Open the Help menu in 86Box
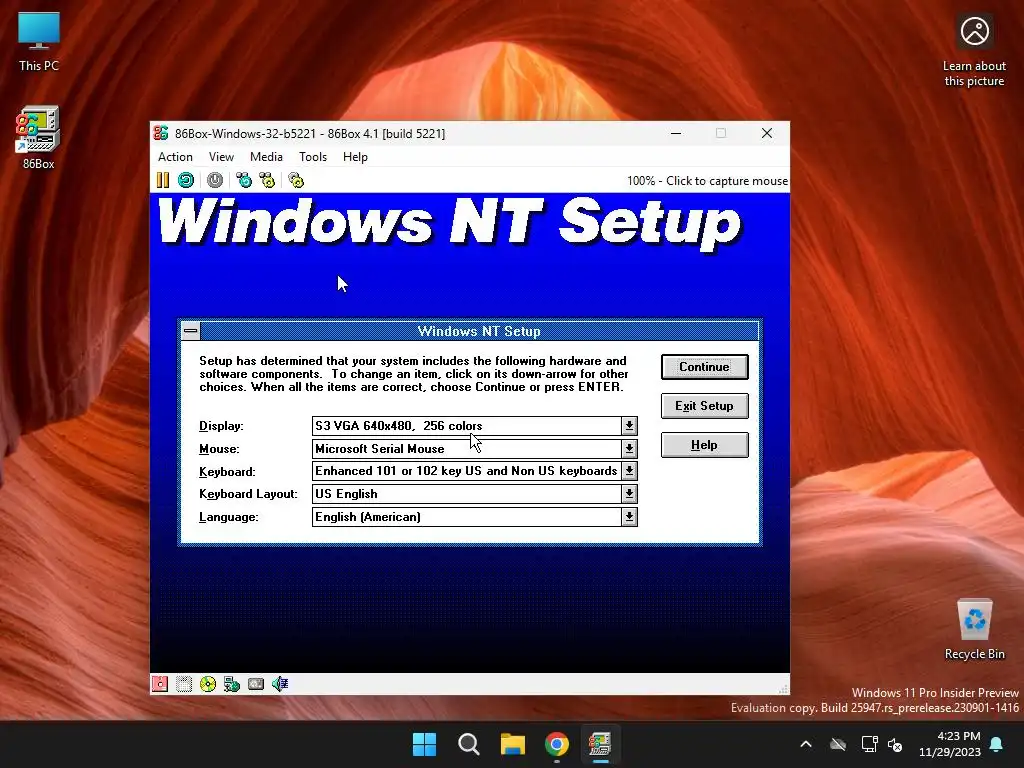 click(x=355, y=157)
